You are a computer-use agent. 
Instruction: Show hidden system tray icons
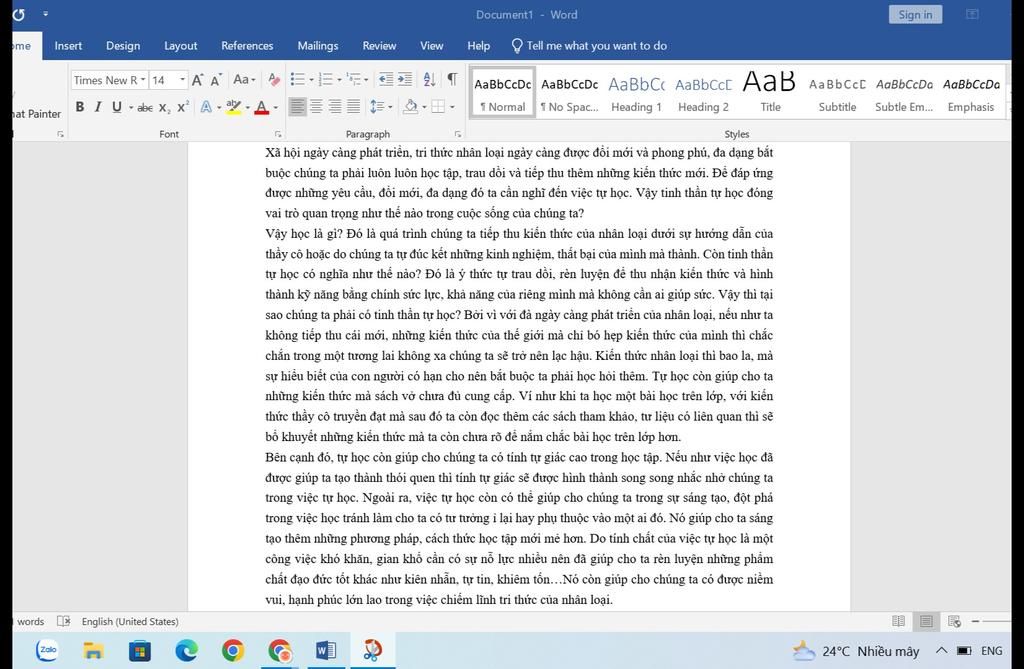[x=941, y=650]
